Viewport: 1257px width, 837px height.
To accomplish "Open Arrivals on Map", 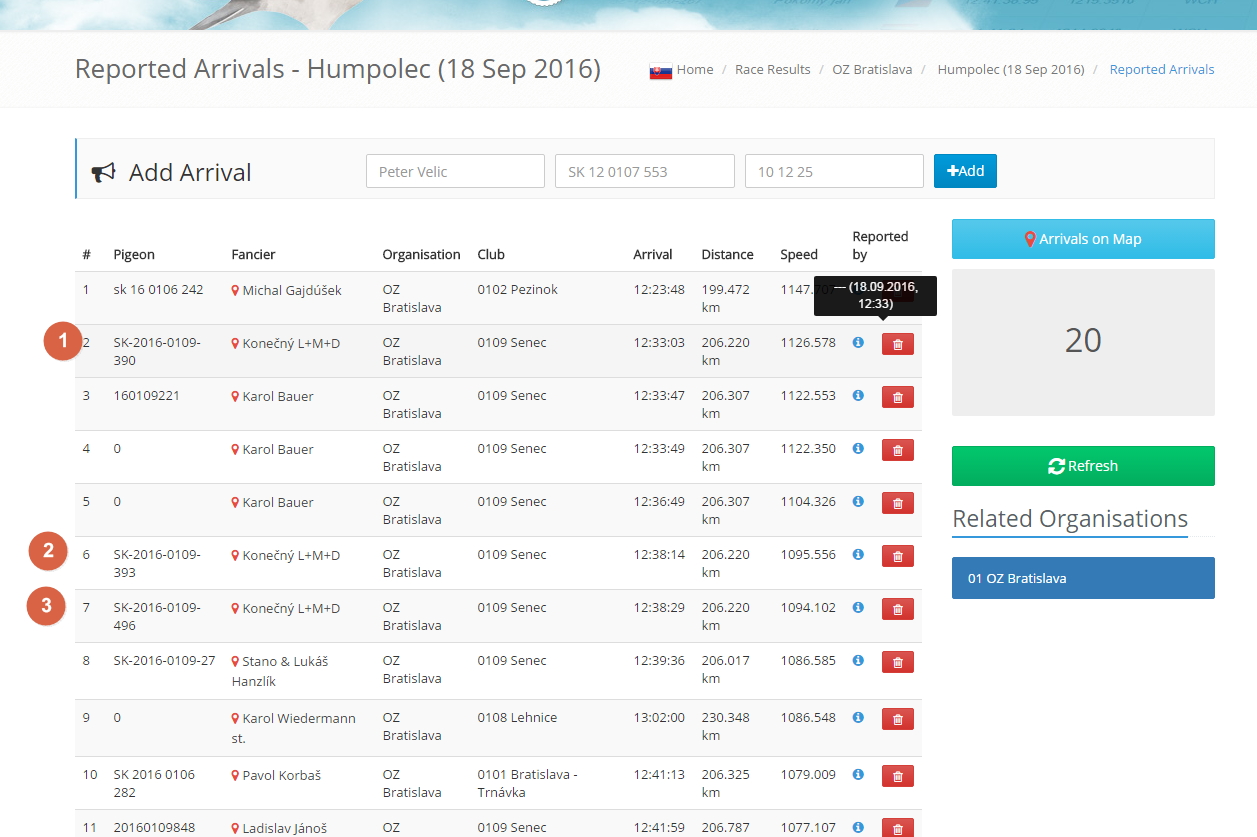I will [1083, 239].
